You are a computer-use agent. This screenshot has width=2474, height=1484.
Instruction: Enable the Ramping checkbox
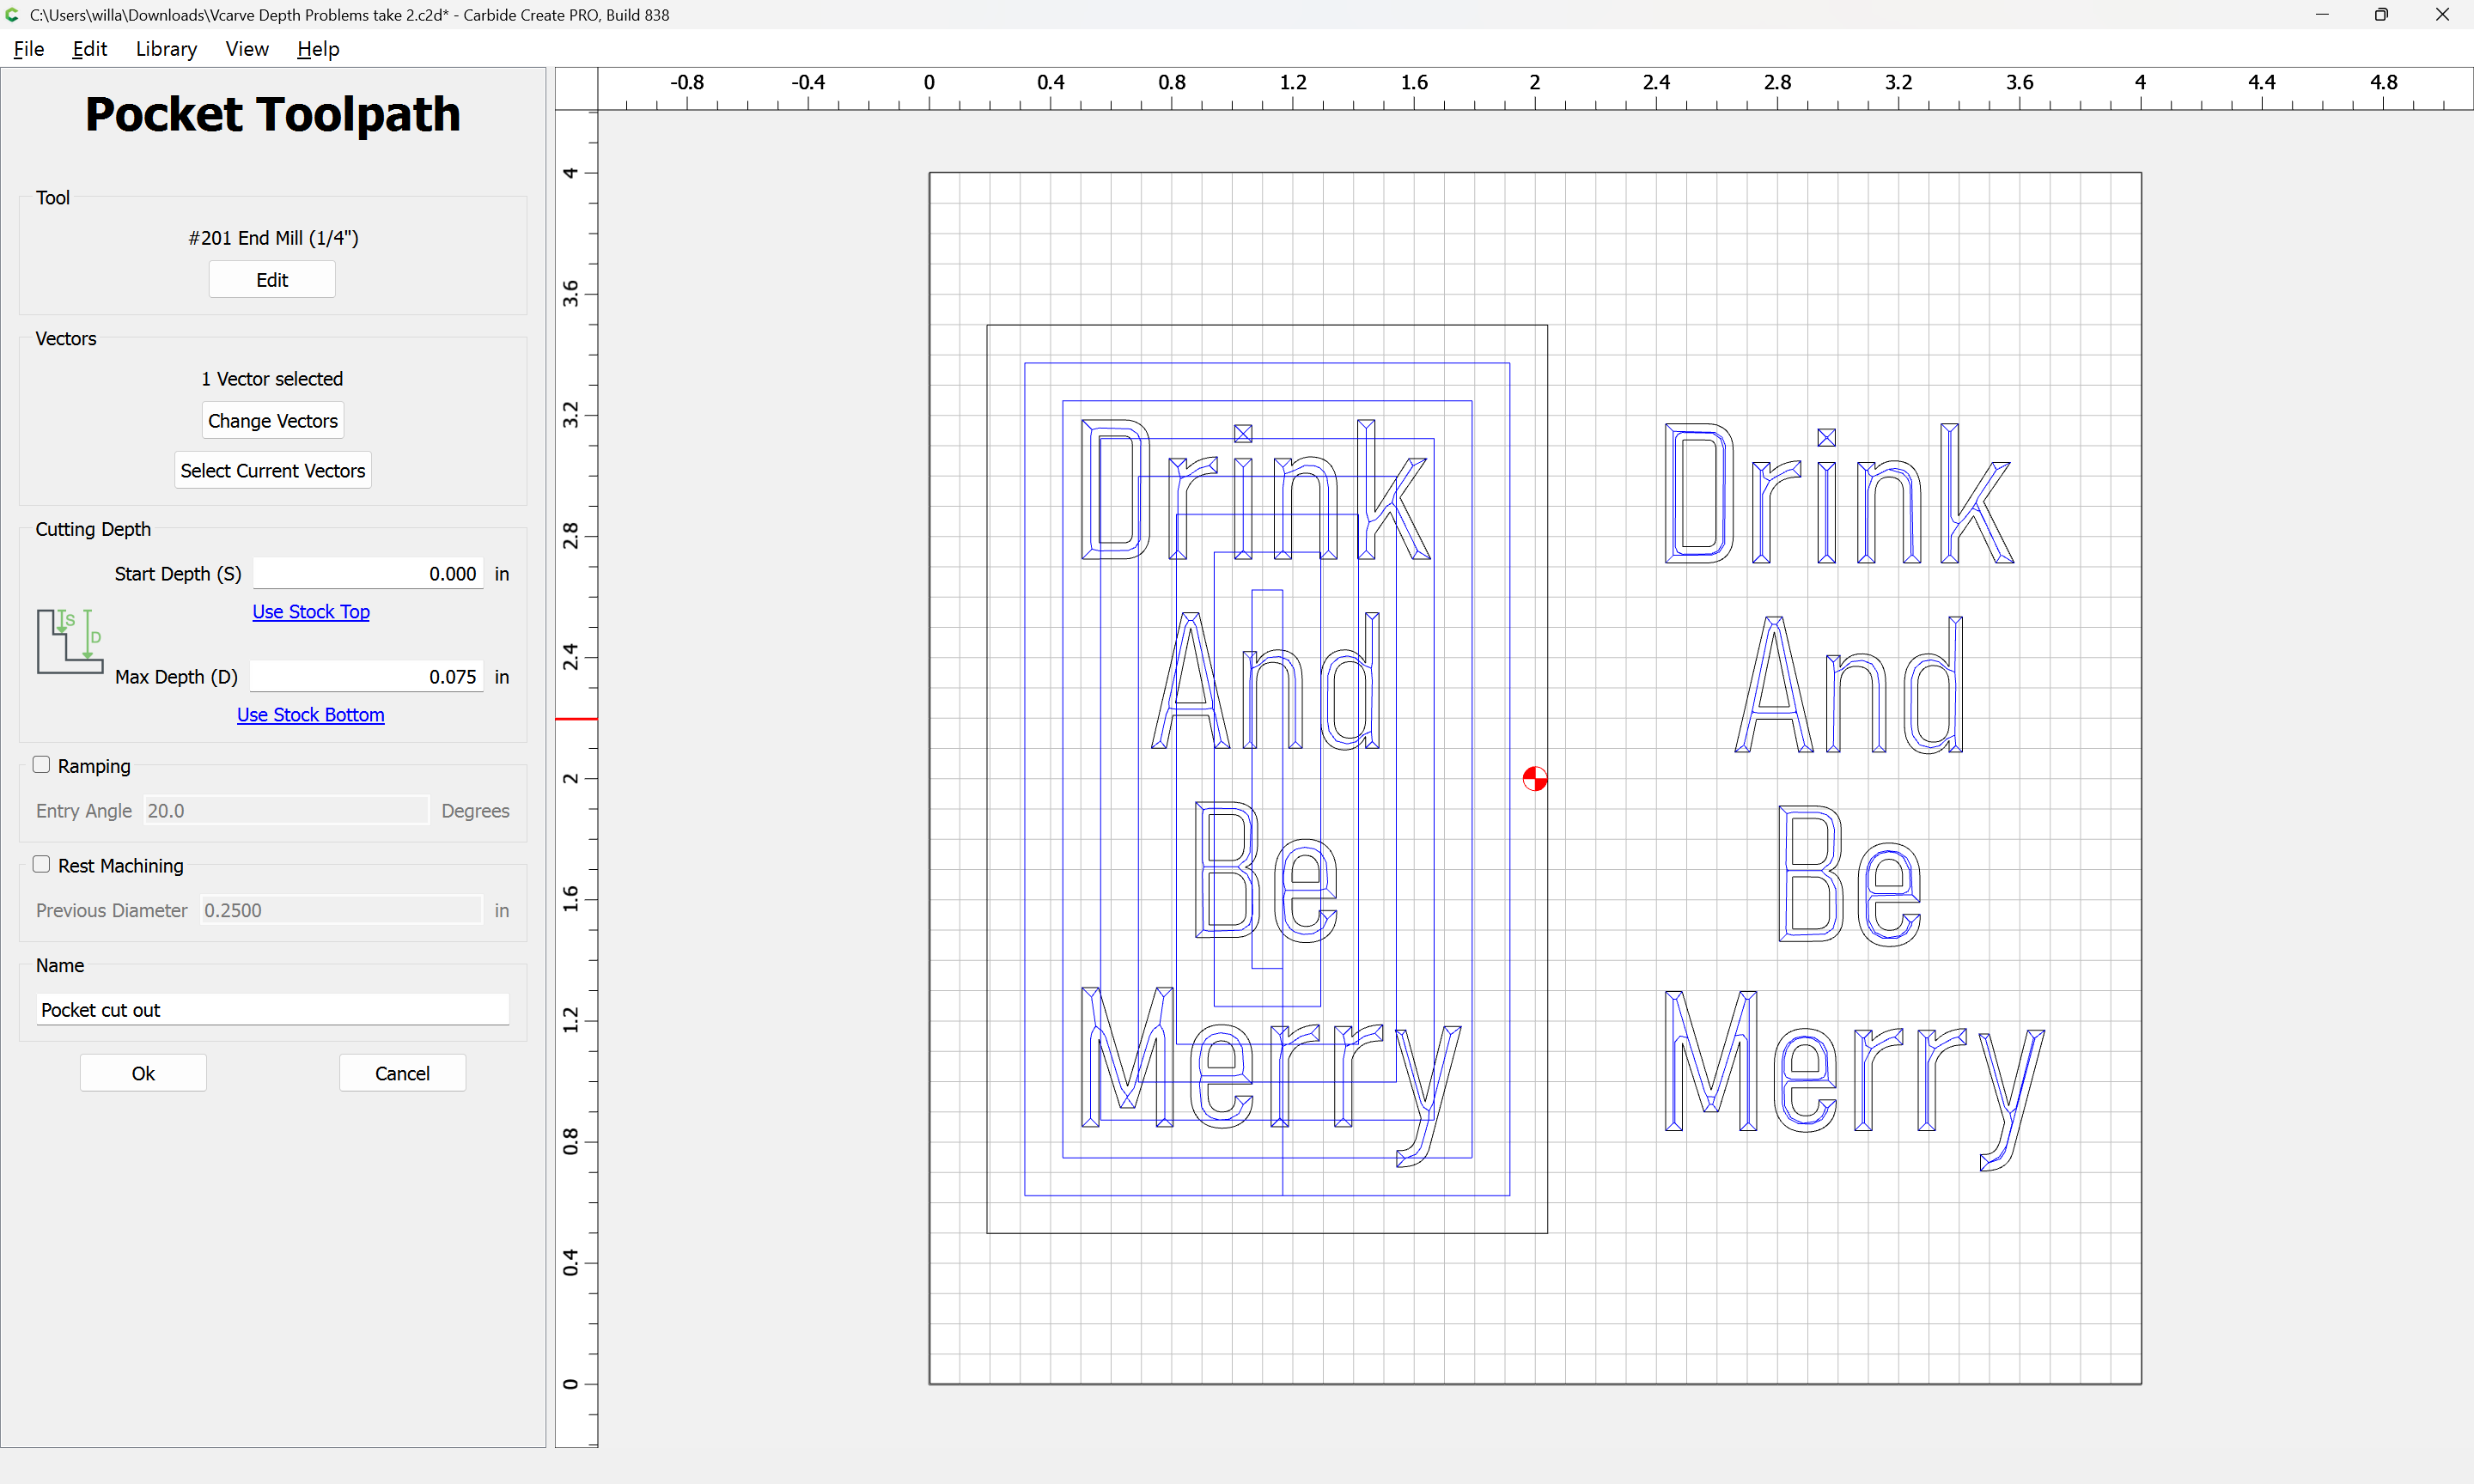point(41,765)
